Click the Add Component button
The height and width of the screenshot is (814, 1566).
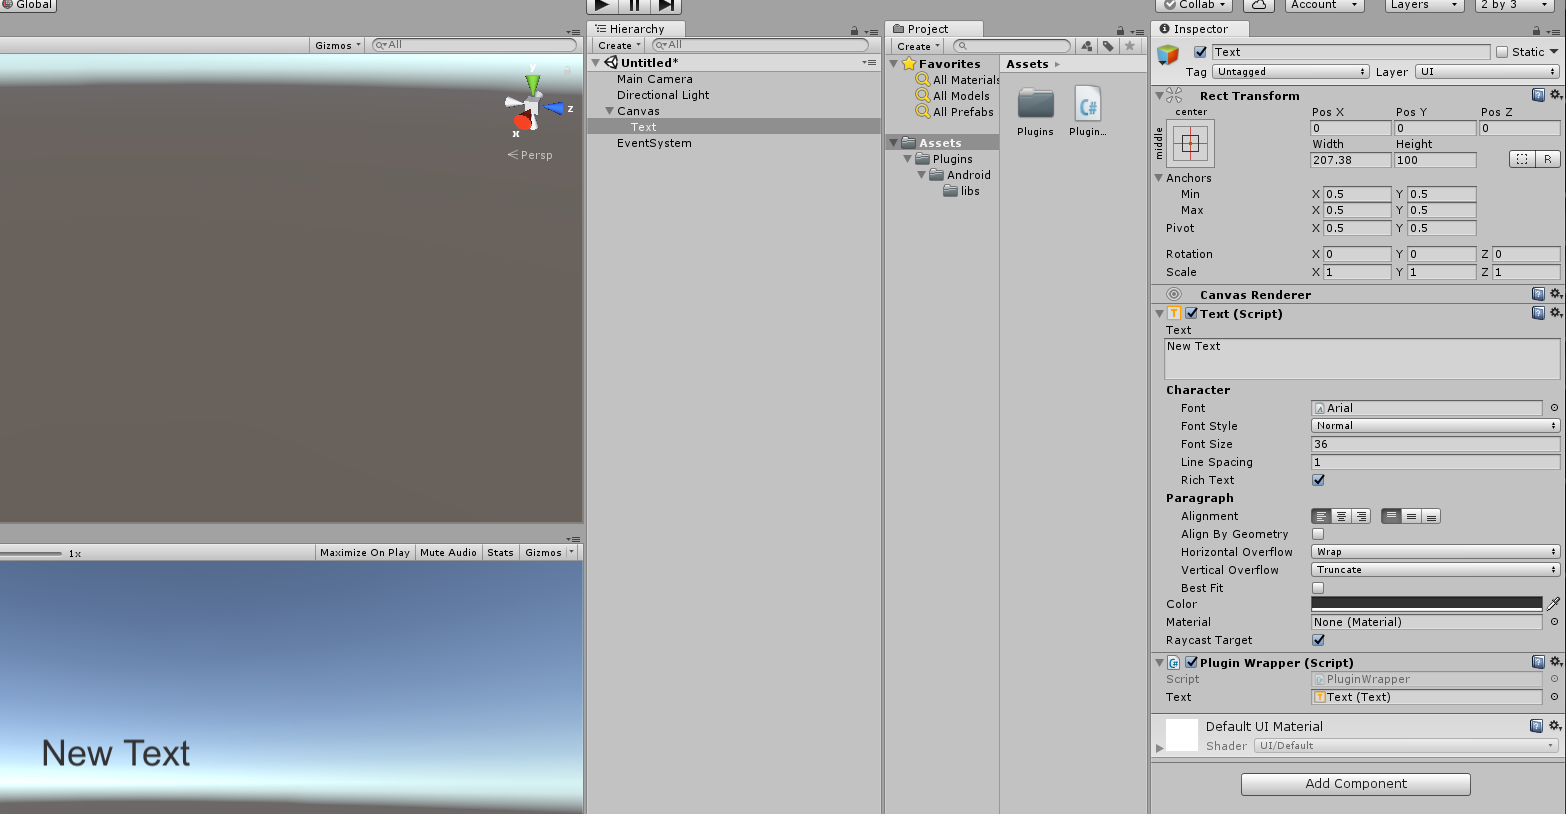[x=1355, y=784]
